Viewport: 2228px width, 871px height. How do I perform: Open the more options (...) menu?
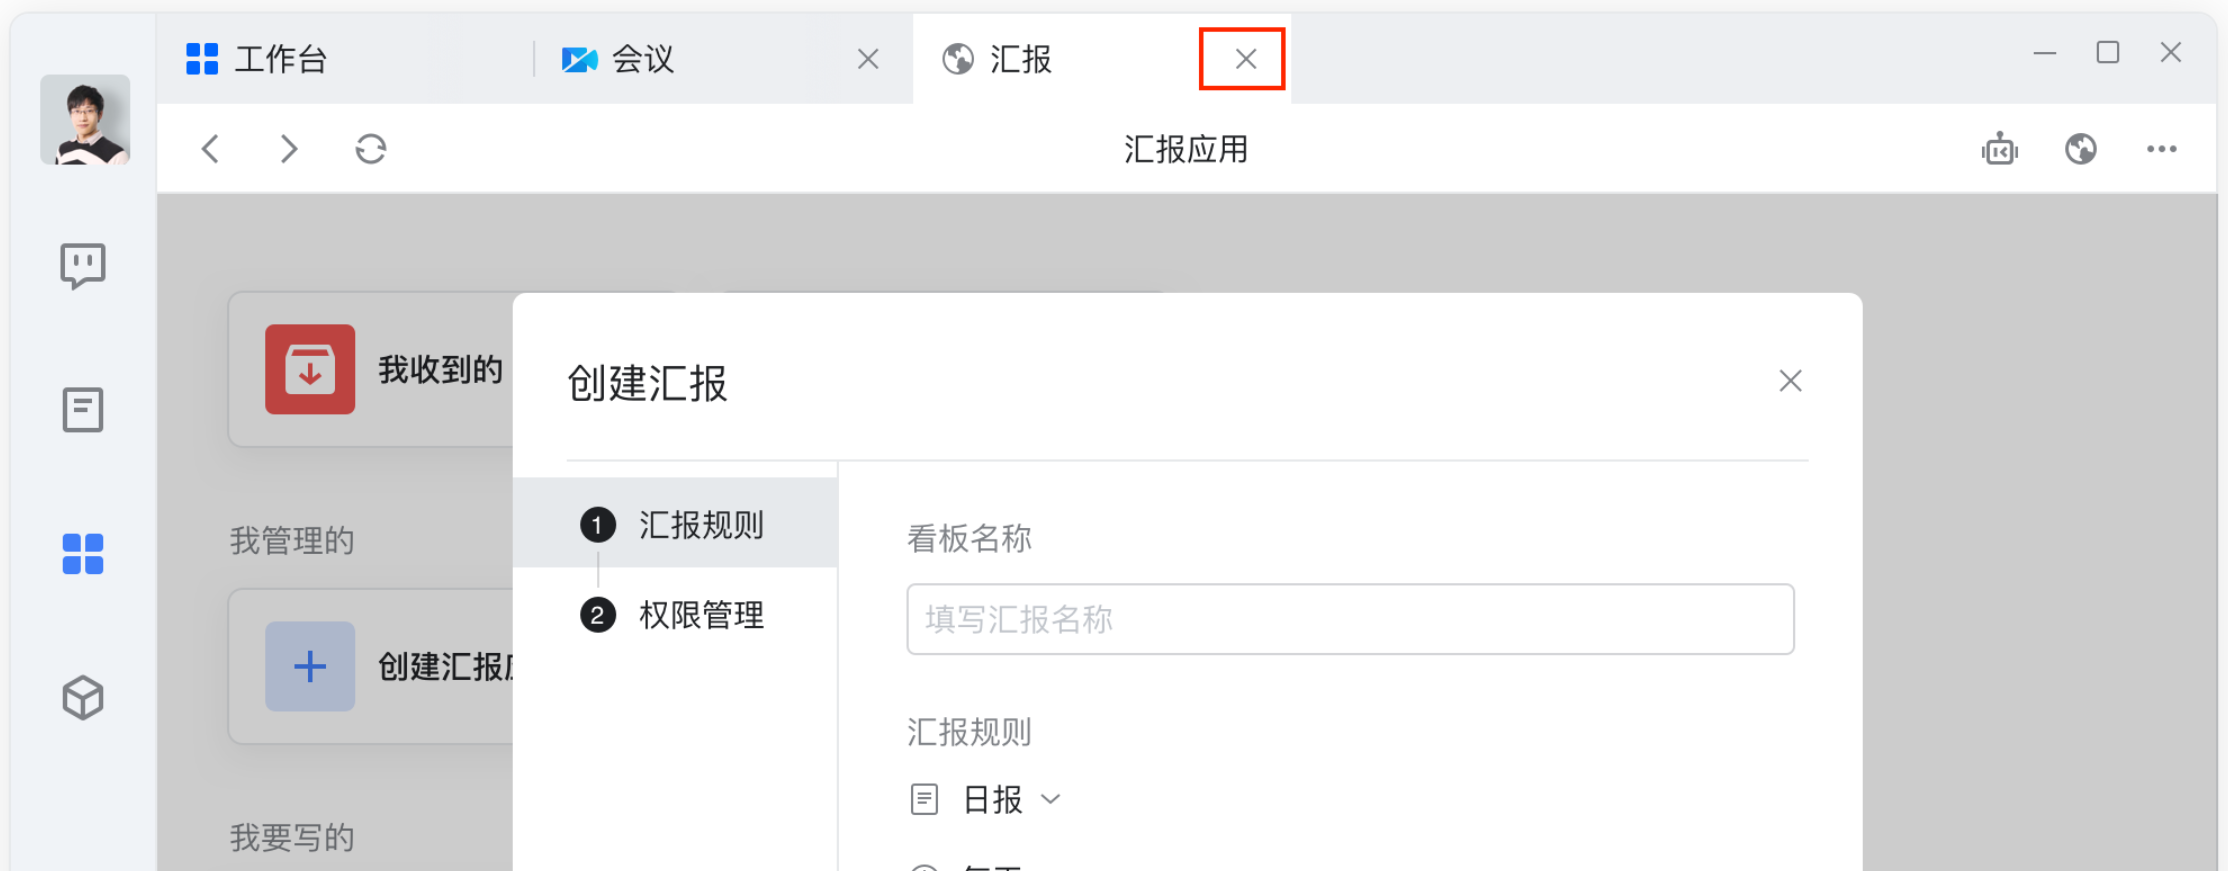2159,148
